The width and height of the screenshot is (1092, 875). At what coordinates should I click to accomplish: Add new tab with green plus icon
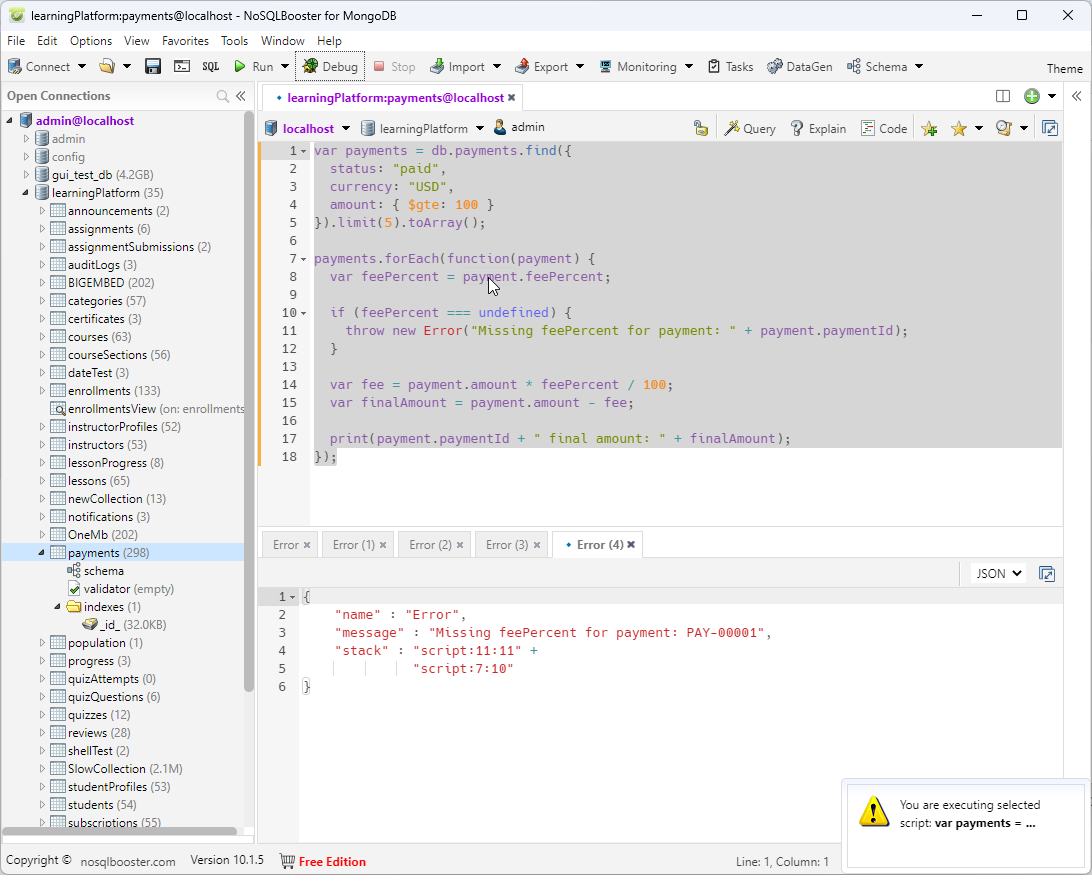(1032, 96)
